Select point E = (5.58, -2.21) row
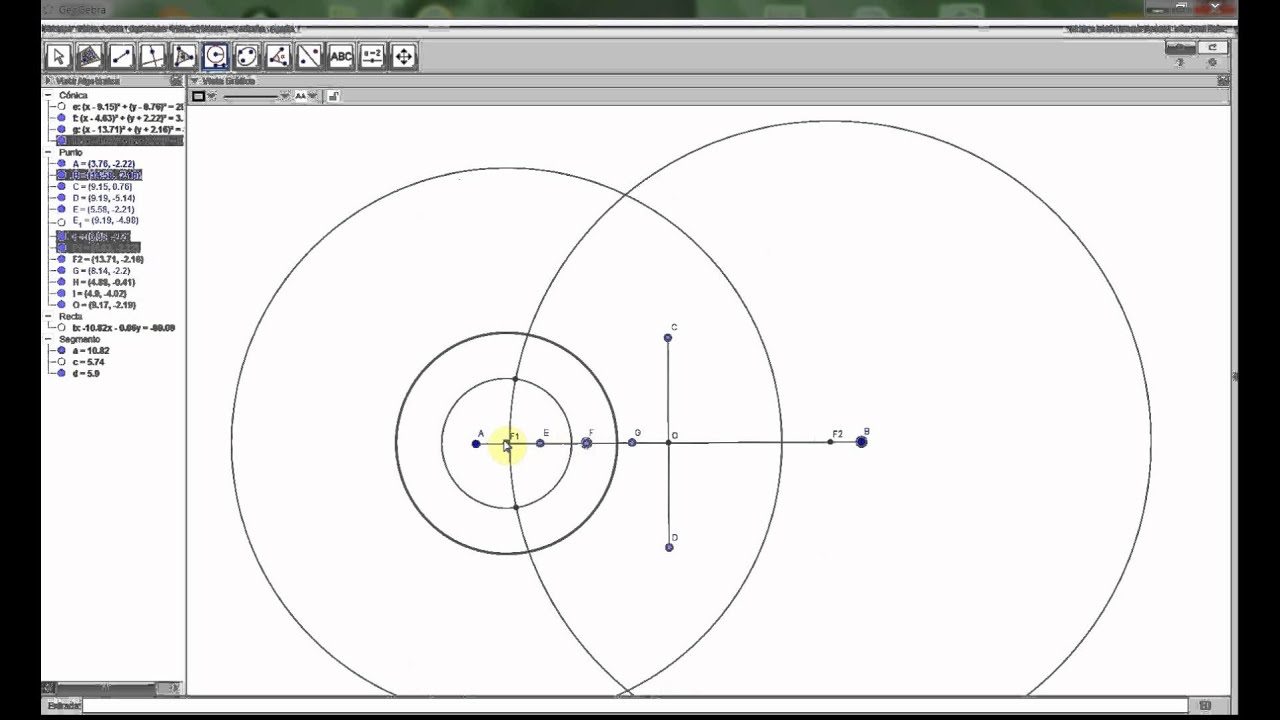Screen dimensions: 1280x720 [x=103, y=209]
